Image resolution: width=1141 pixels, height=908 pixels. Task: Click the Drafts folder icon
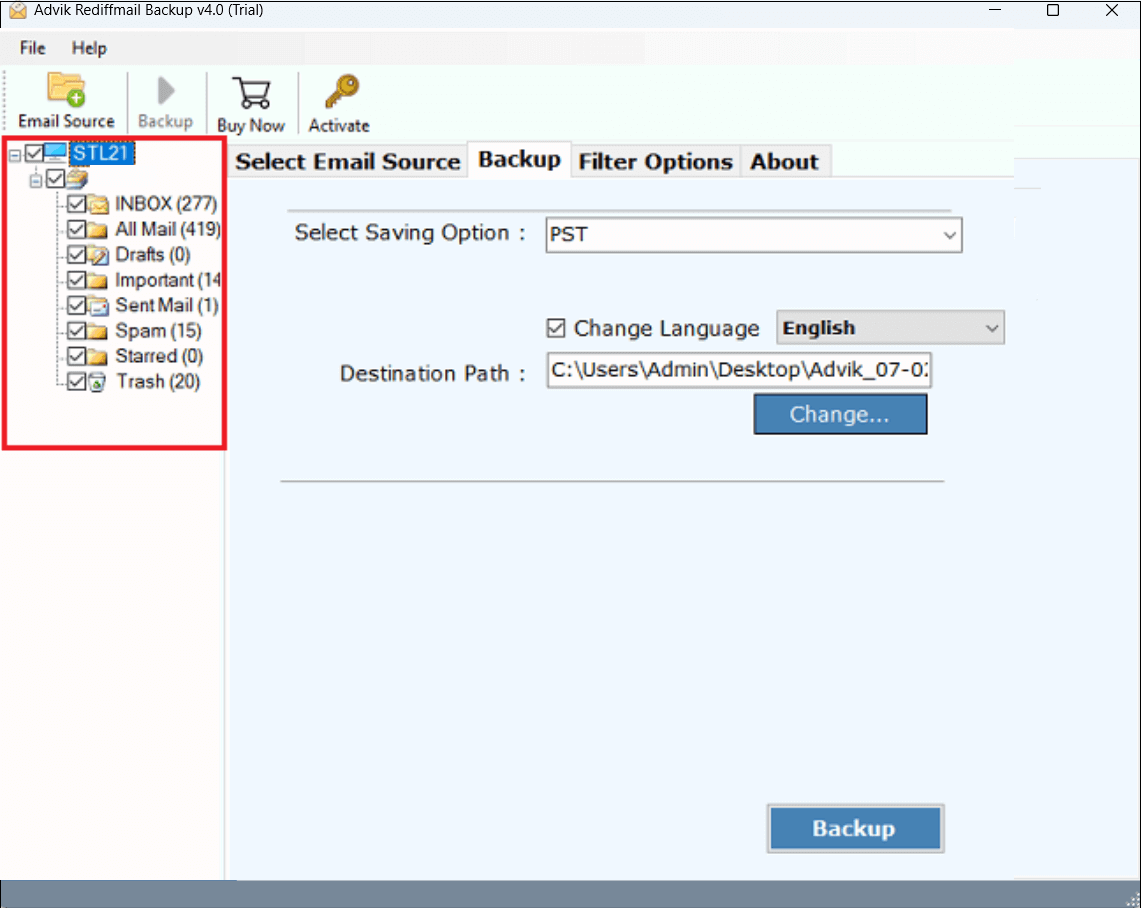(x=98, y=255)
